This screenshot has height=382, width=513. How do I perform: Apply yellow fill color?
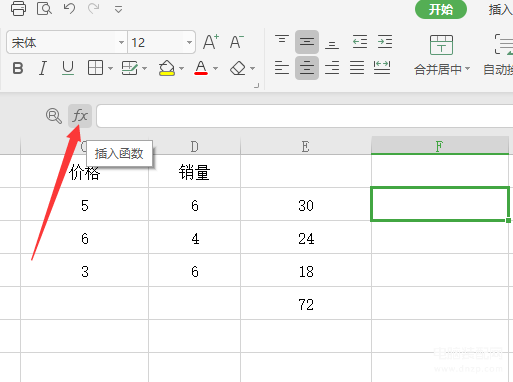167,68
